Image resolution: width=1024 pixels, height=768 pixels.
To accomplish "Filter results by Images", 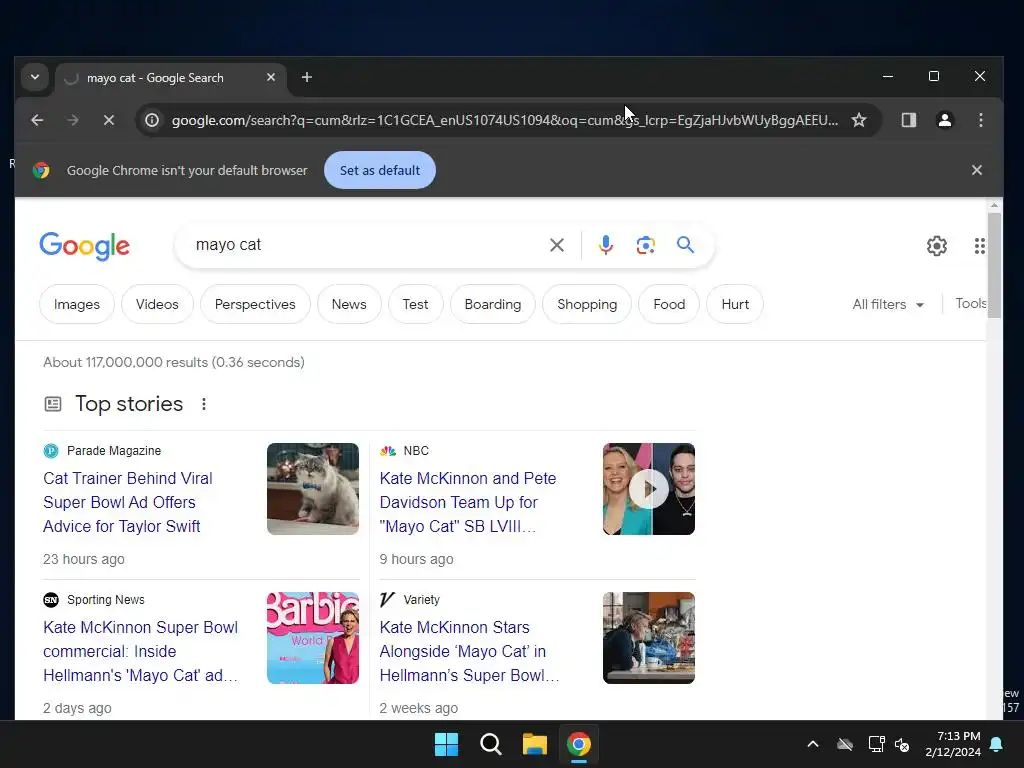I will [77, 304].
